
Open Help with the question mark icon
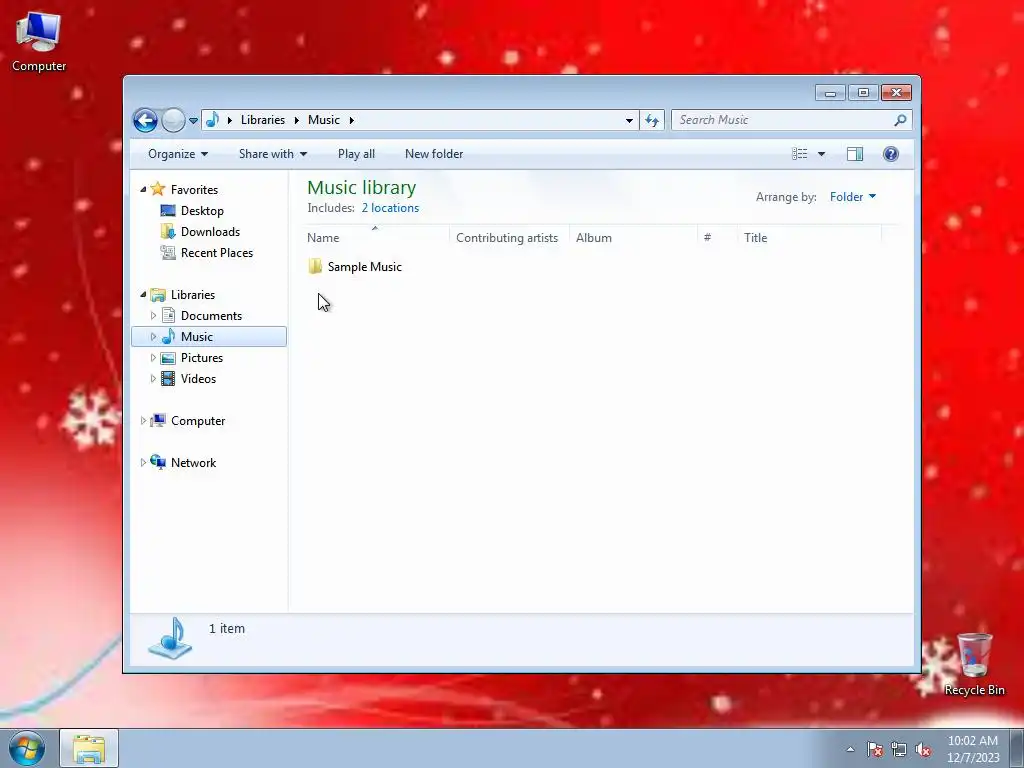891,154
